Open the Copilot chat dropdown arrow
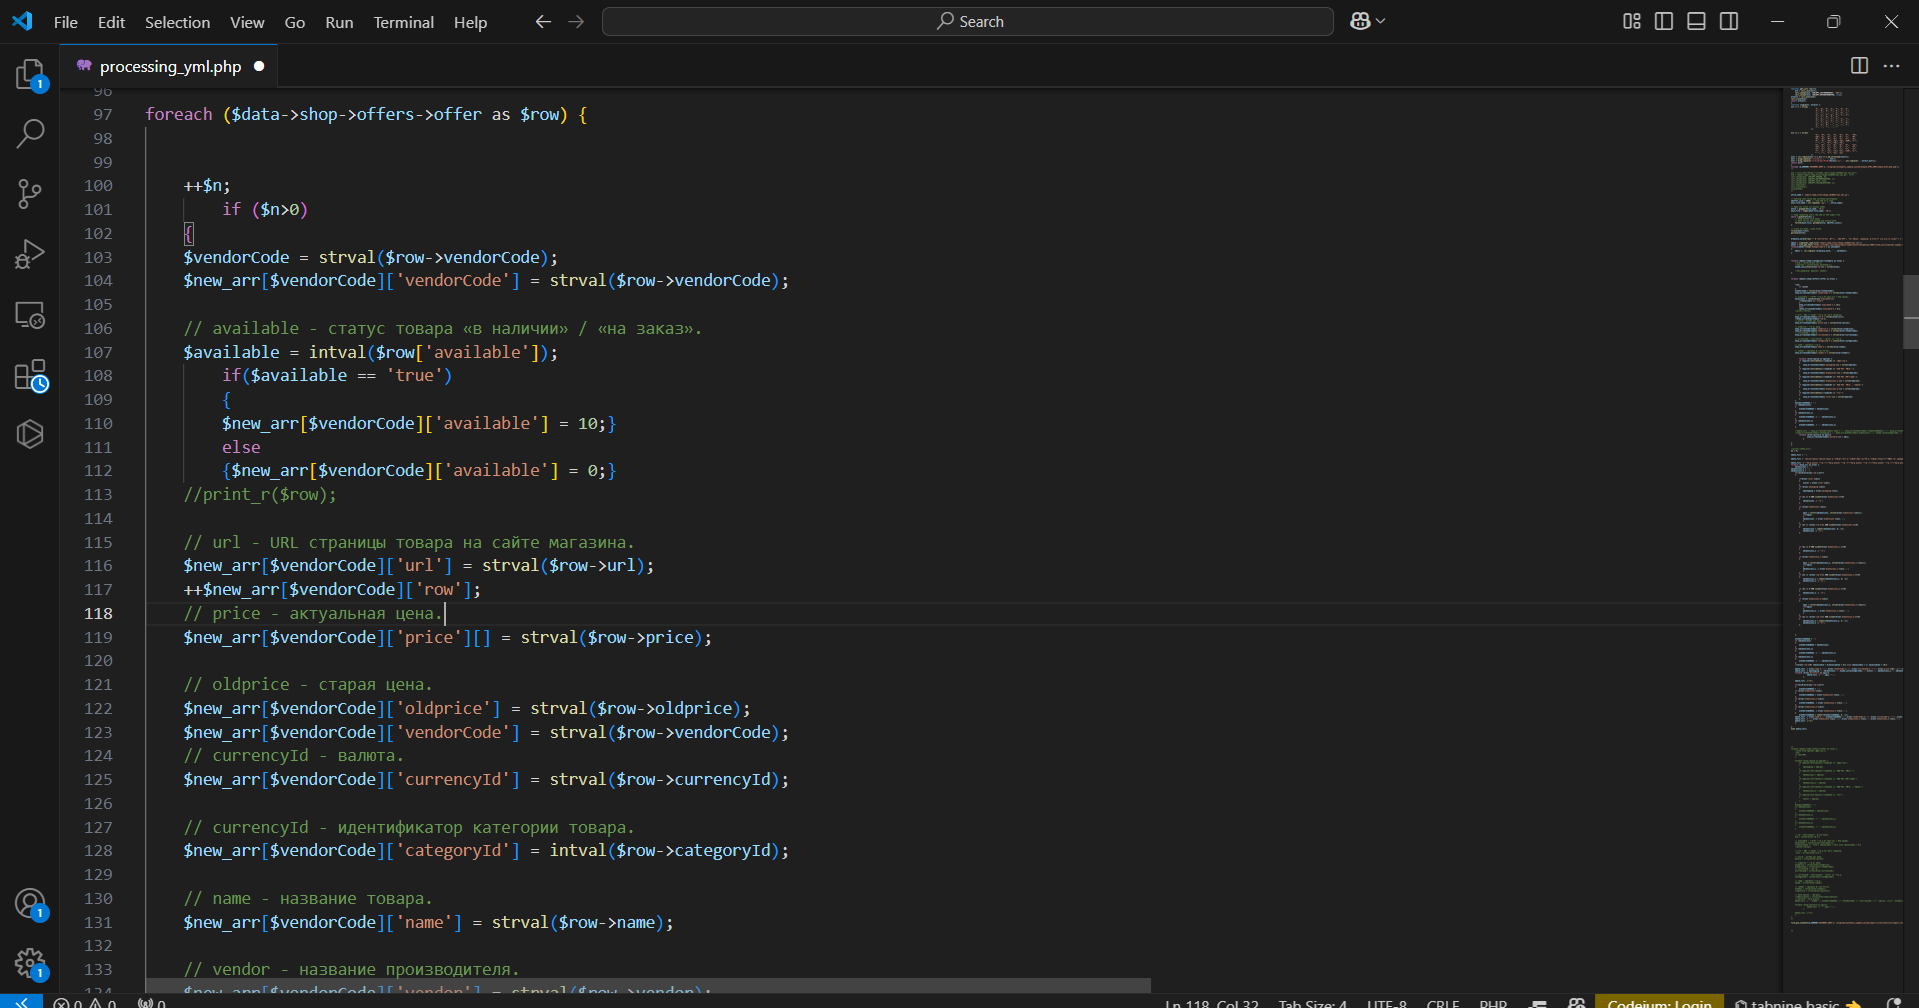This screenshot has height=1008, width=1919. (1381, 21)
